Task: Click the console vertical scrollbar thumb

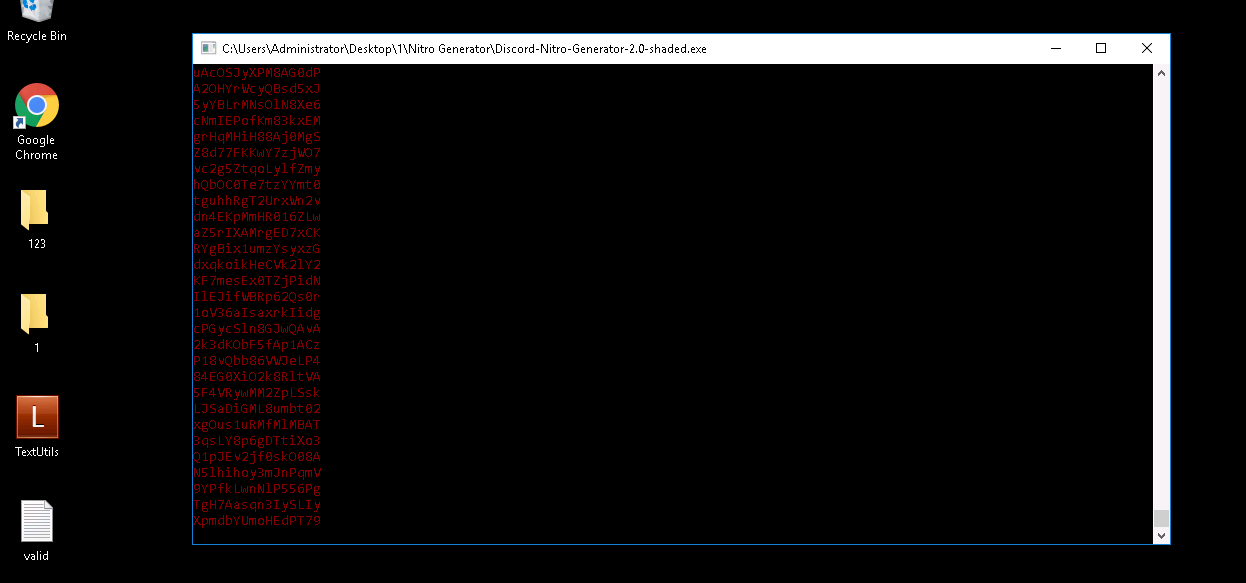Action: 1161,518
